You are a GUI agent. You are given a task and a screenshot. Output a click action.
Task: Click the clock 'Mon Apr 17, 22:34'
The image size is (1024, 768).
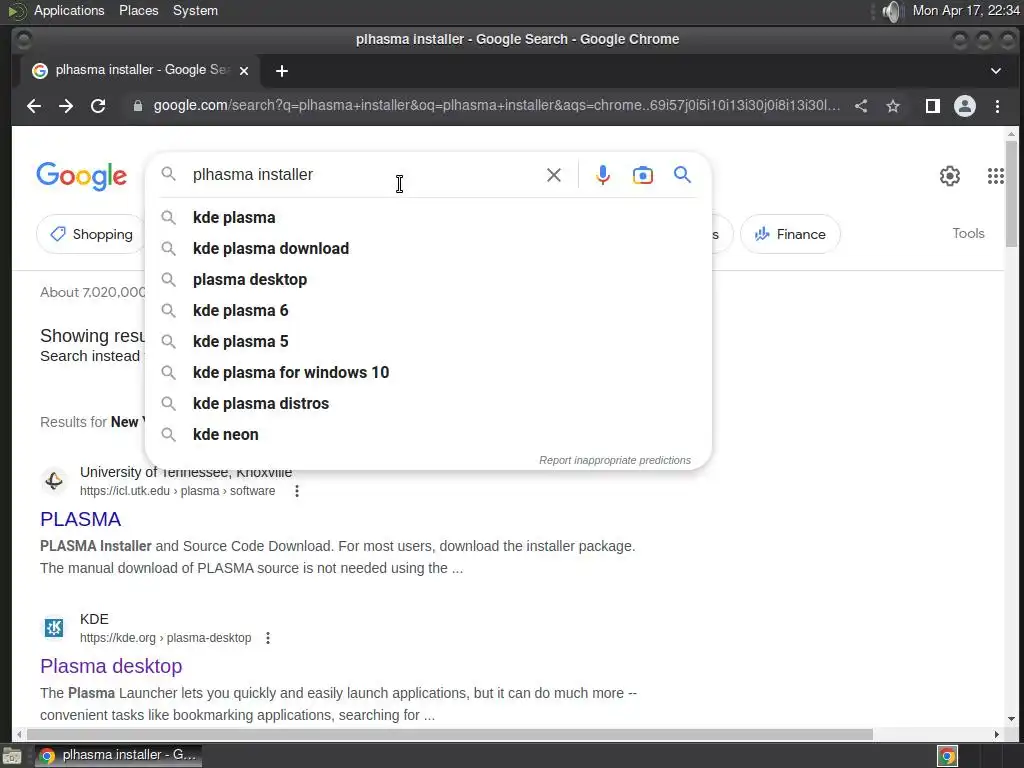pyautogui.click(x=966, y=11)
